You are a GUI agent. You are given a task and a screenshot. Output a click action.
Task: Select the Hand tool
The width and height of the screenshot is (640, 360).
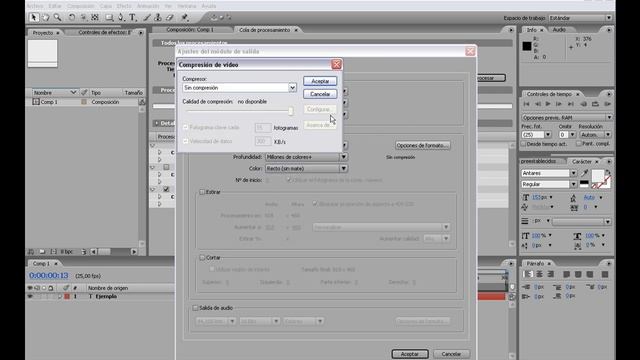click(x=45, y=17)
